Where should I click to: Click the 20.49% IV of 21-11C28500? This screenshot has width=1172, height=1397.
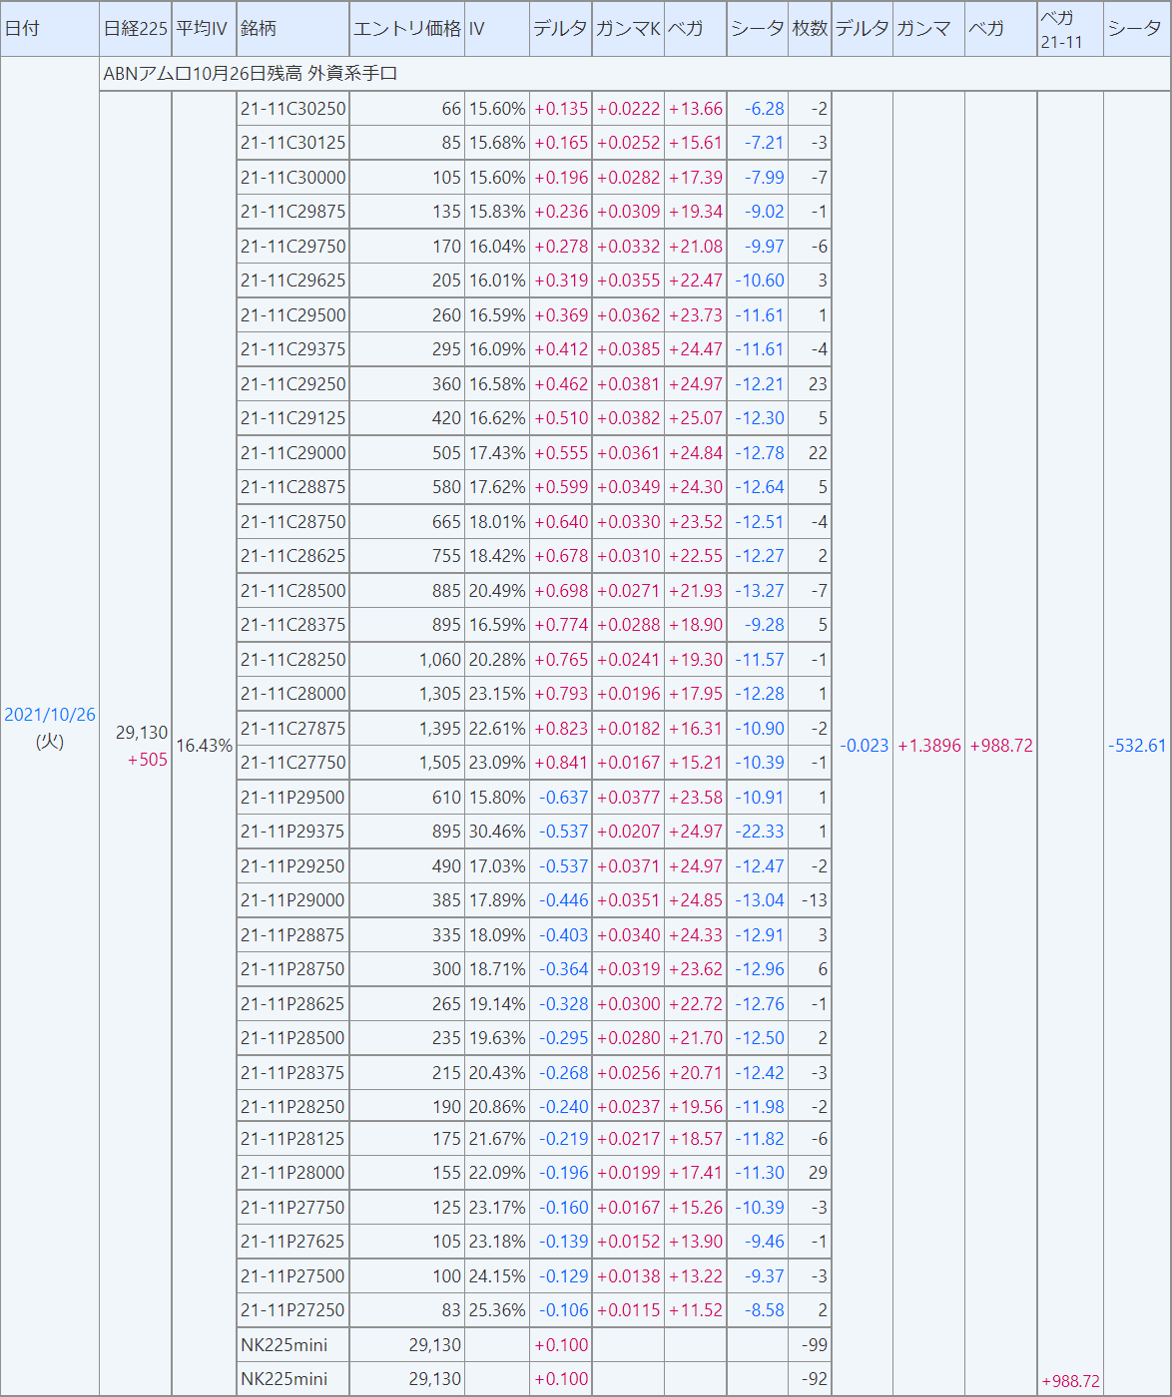click(497, 592)
